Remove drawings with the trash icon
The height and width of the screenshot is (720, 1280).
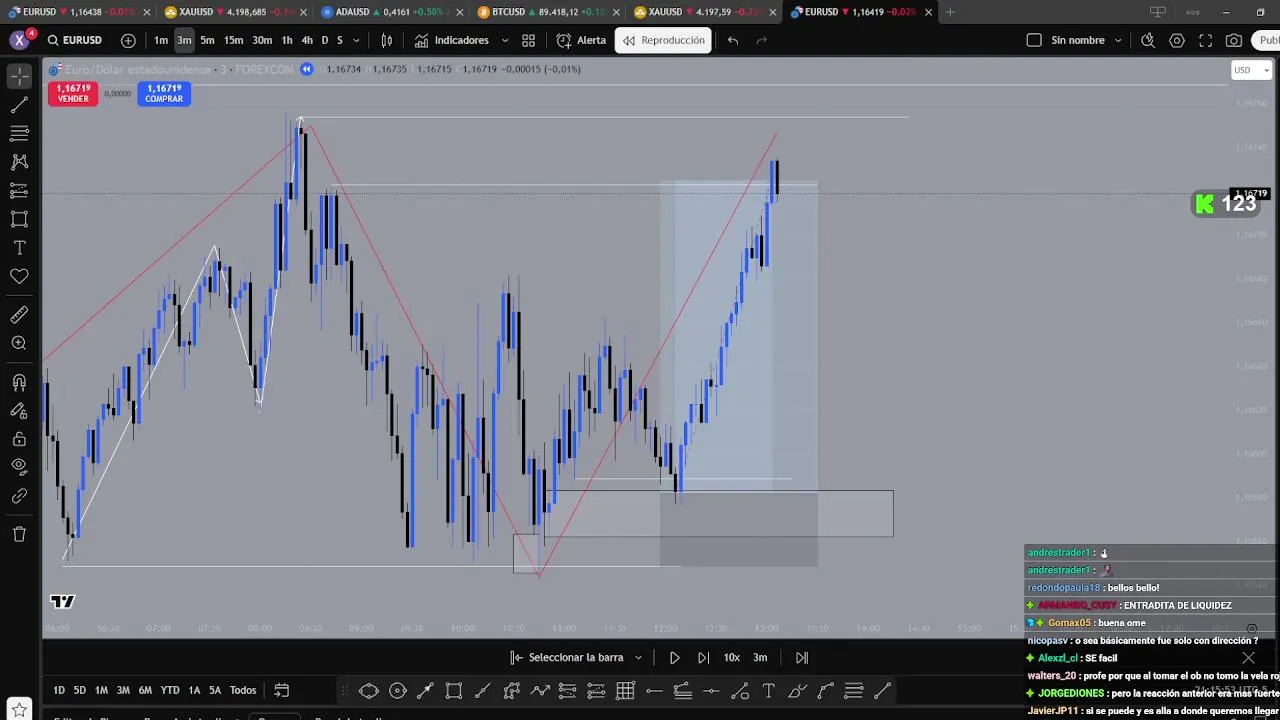pyautogui.click(x=19, y=534)
